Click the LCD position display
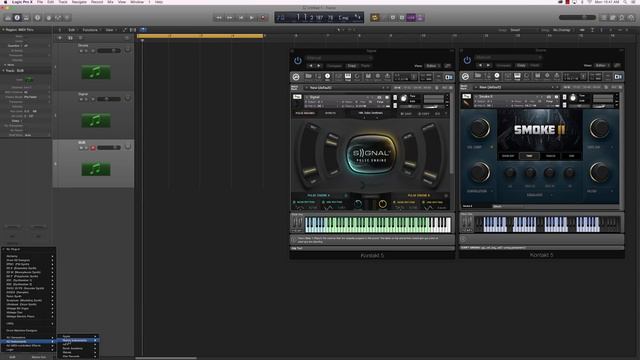640x360 pixels. (x=319, y=18)
